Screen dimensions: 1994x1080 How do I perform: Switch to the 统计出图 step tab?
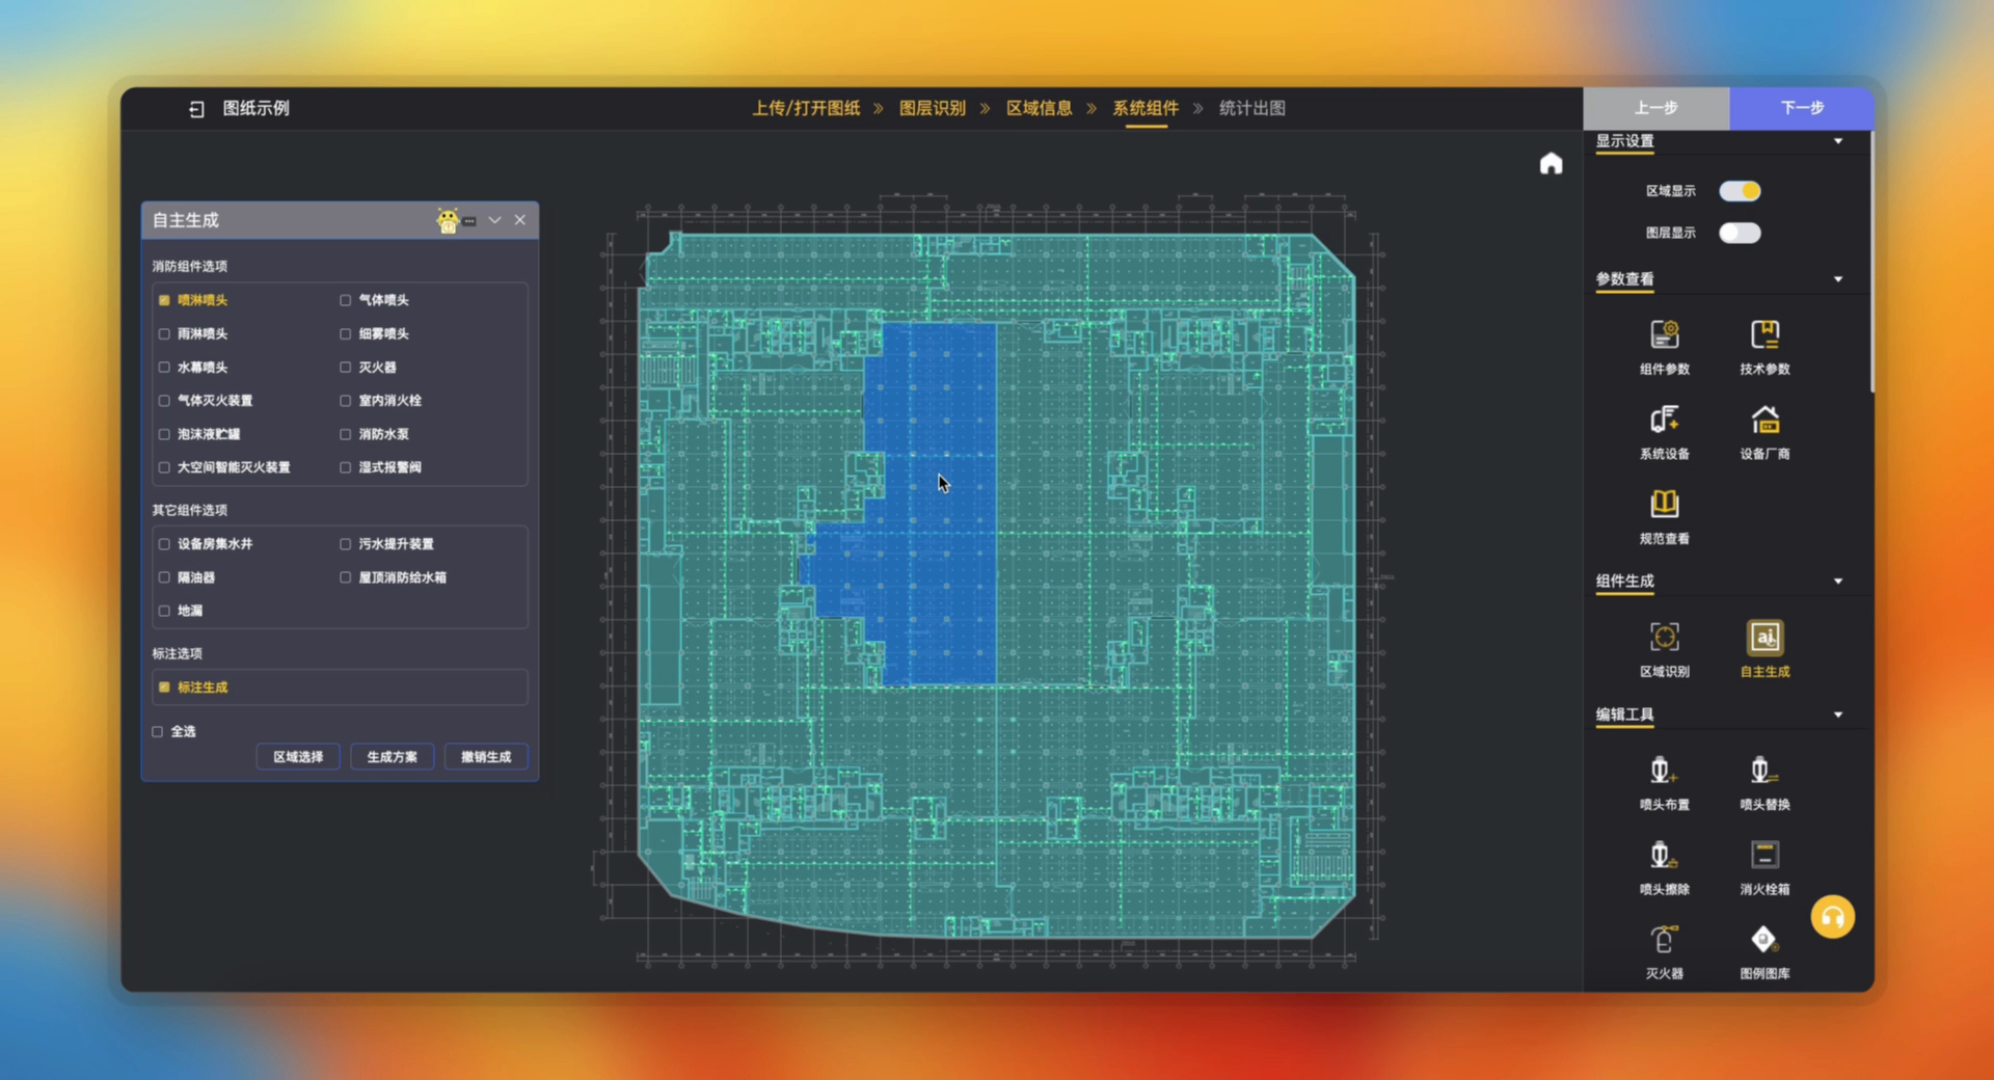(1251, 108)
